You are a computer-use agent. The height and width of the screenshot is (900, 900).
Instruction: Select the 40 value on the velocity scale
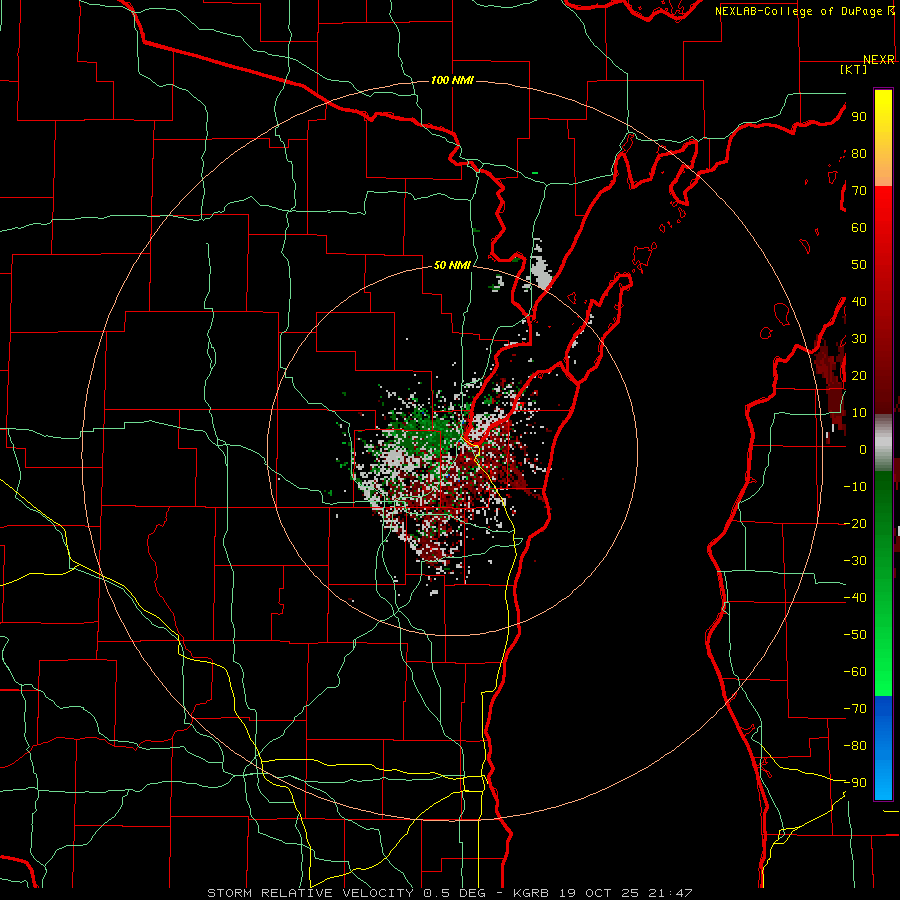(x=859, y=301)
